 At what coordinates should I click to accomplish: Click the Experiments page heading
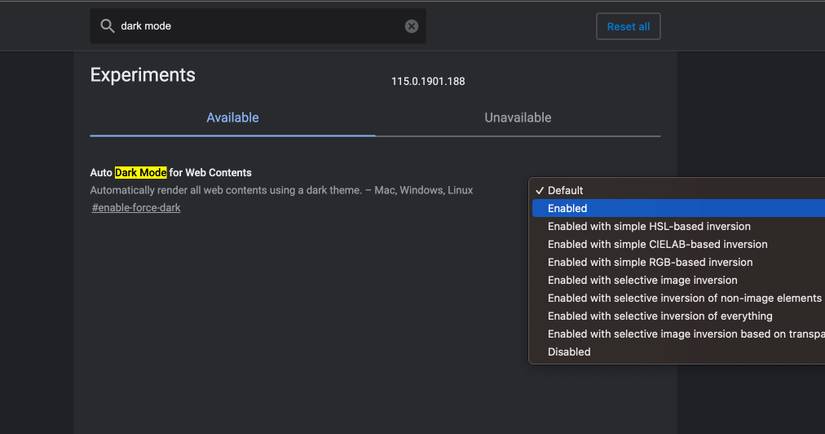143,75
